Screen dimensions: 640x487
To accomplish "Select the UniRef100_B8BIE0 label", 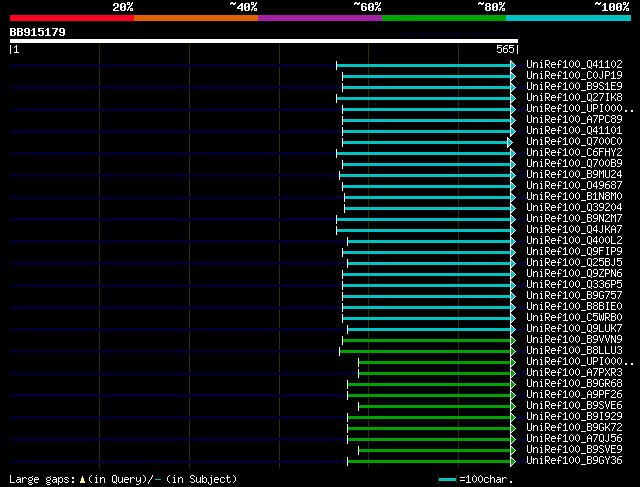I will 574,307.
